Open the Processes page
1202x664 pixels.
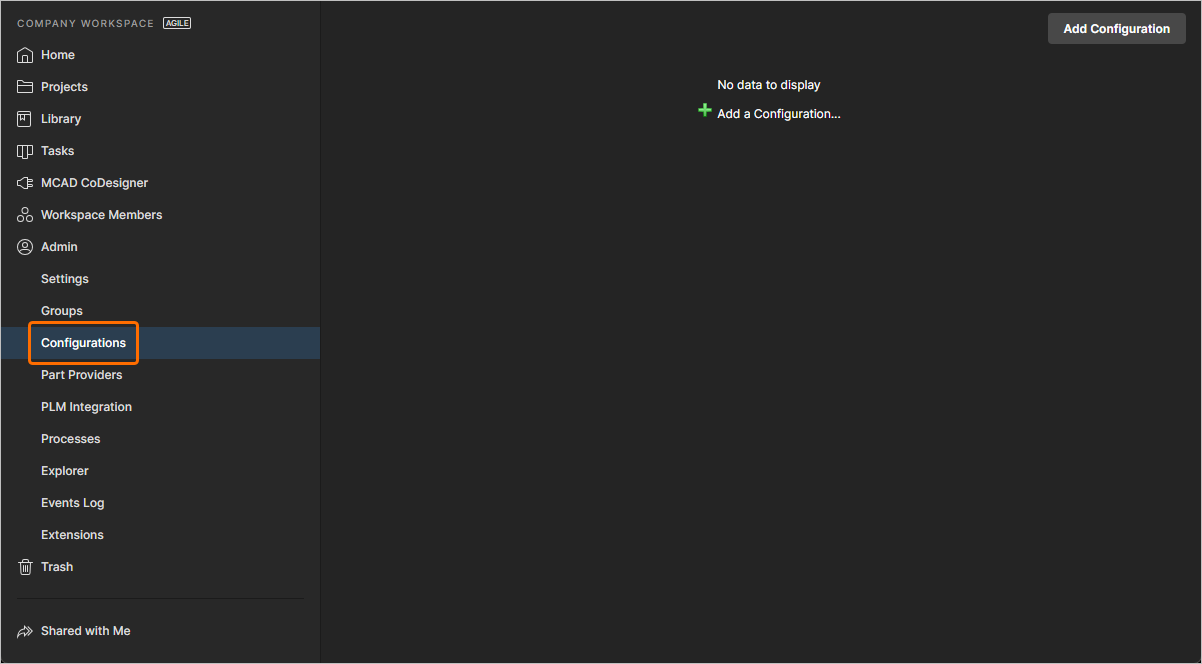(70, 439)
